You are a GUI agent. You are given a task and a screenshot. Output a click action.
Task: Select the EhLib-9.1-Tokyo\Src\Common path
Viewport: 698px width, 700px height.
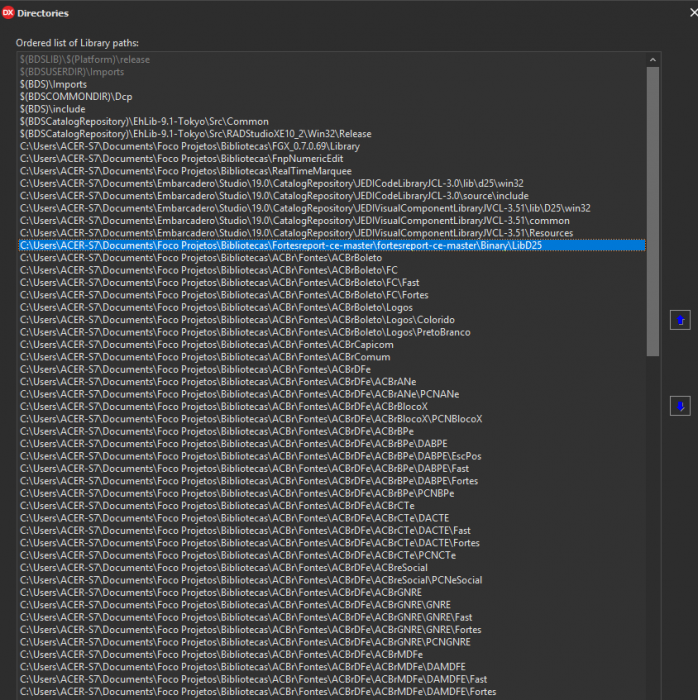(x=332, y=121)
